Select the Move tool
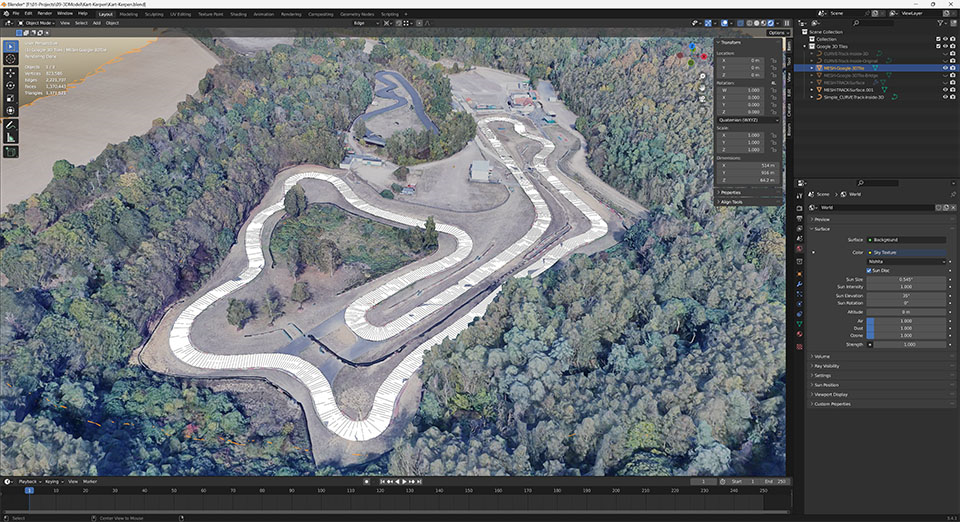Image resolution: width=960 pixels, height=522 pixels. coord(10,73)
